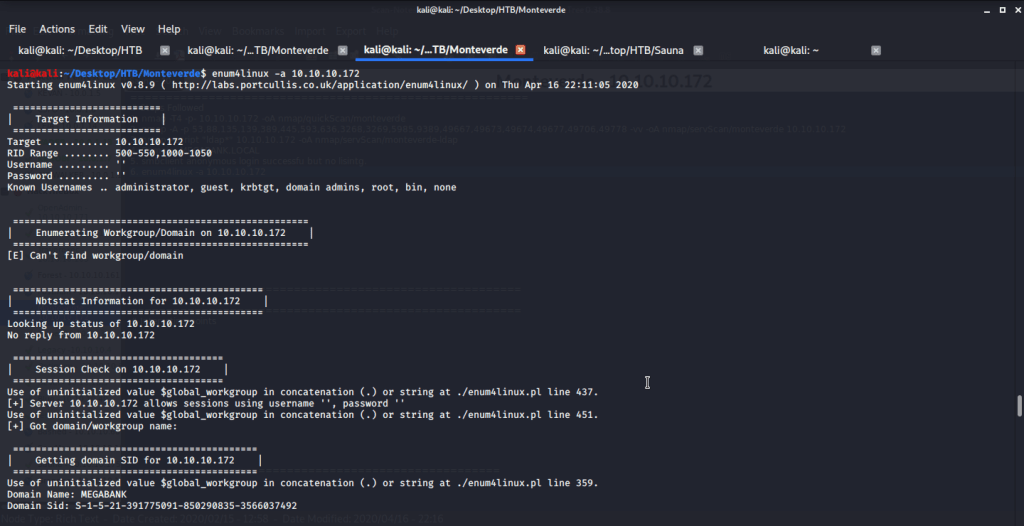Open the Edit menu
This screenshot has height=526, width=1024.
(98, 29)
